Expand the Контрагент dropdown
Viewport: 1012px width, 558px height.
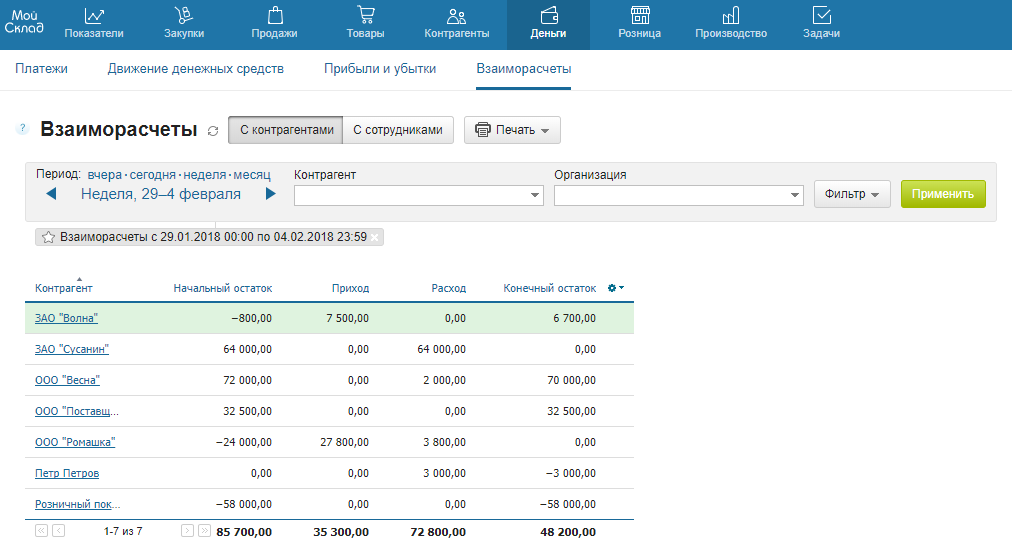click(534, 196)
